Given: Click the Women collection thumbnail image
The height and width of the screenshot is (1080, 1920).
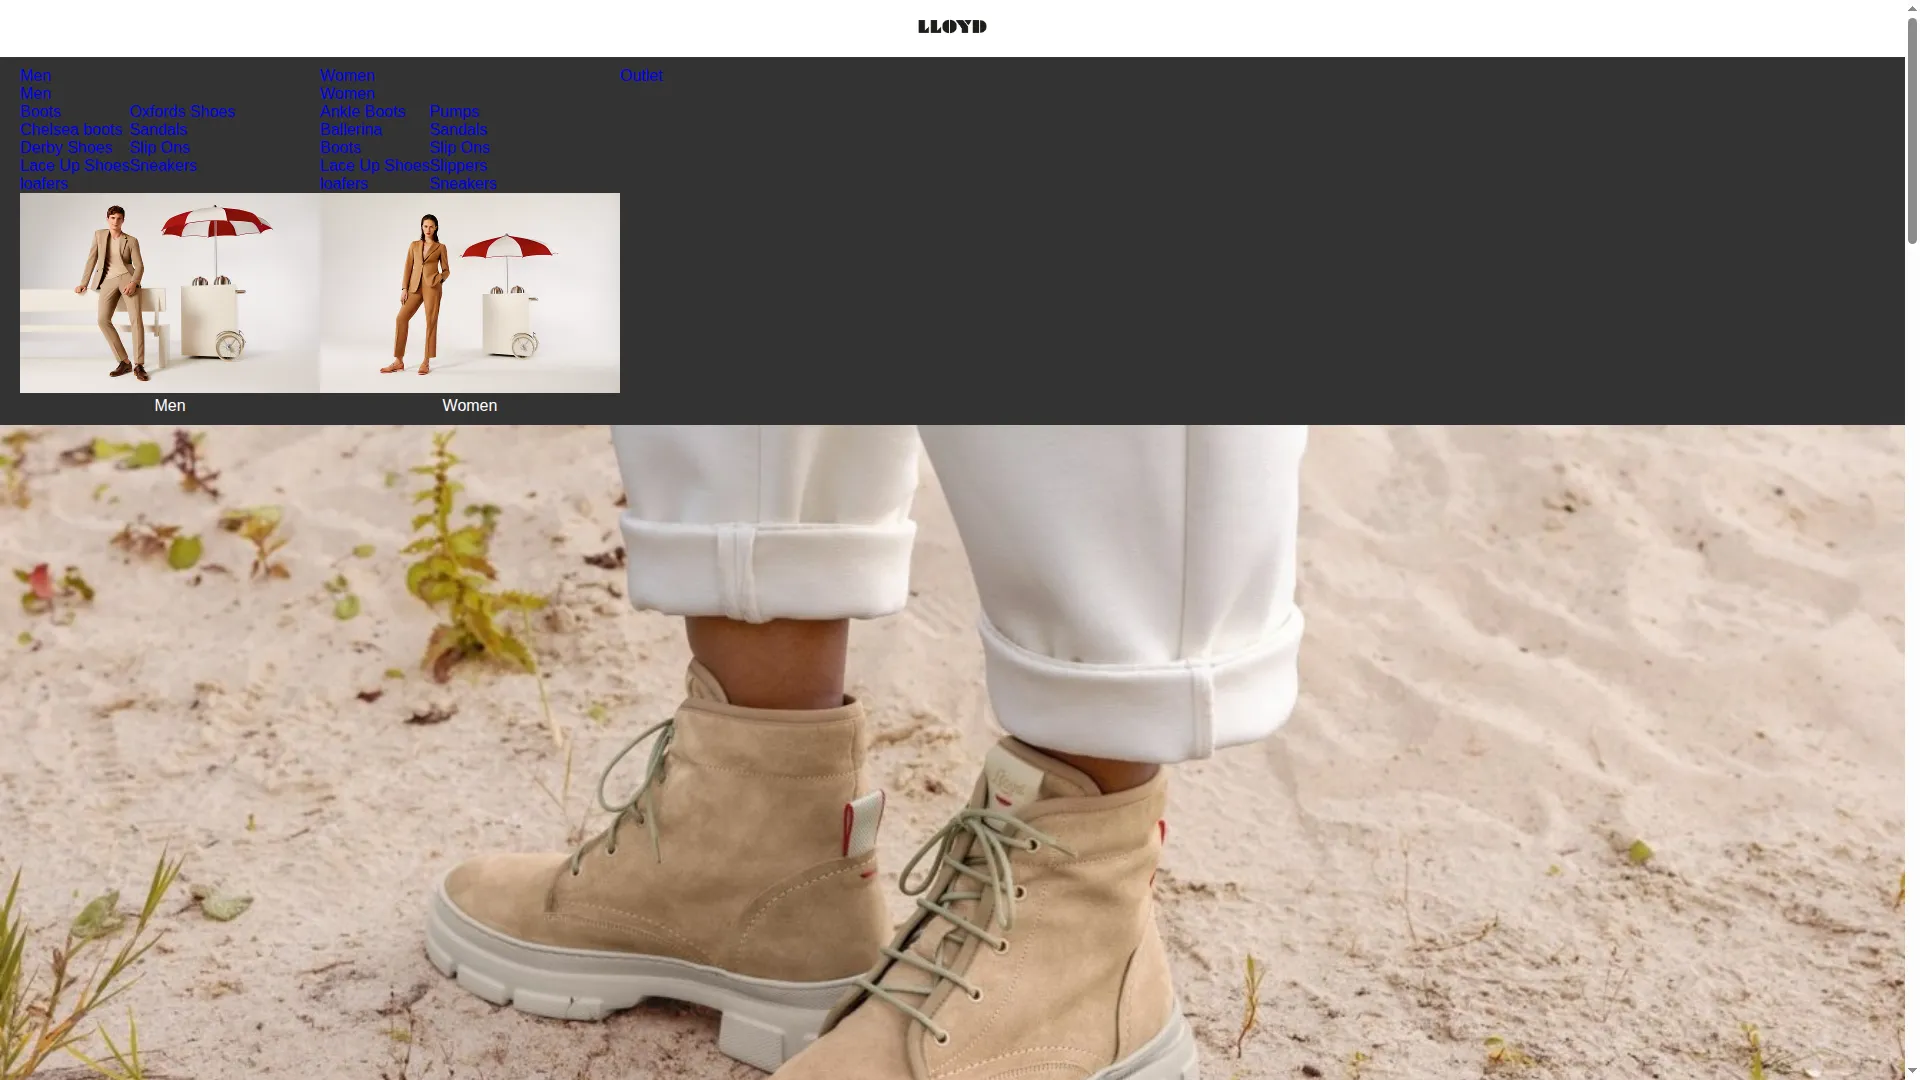Looking at the screenshot, I should (470, 293).
